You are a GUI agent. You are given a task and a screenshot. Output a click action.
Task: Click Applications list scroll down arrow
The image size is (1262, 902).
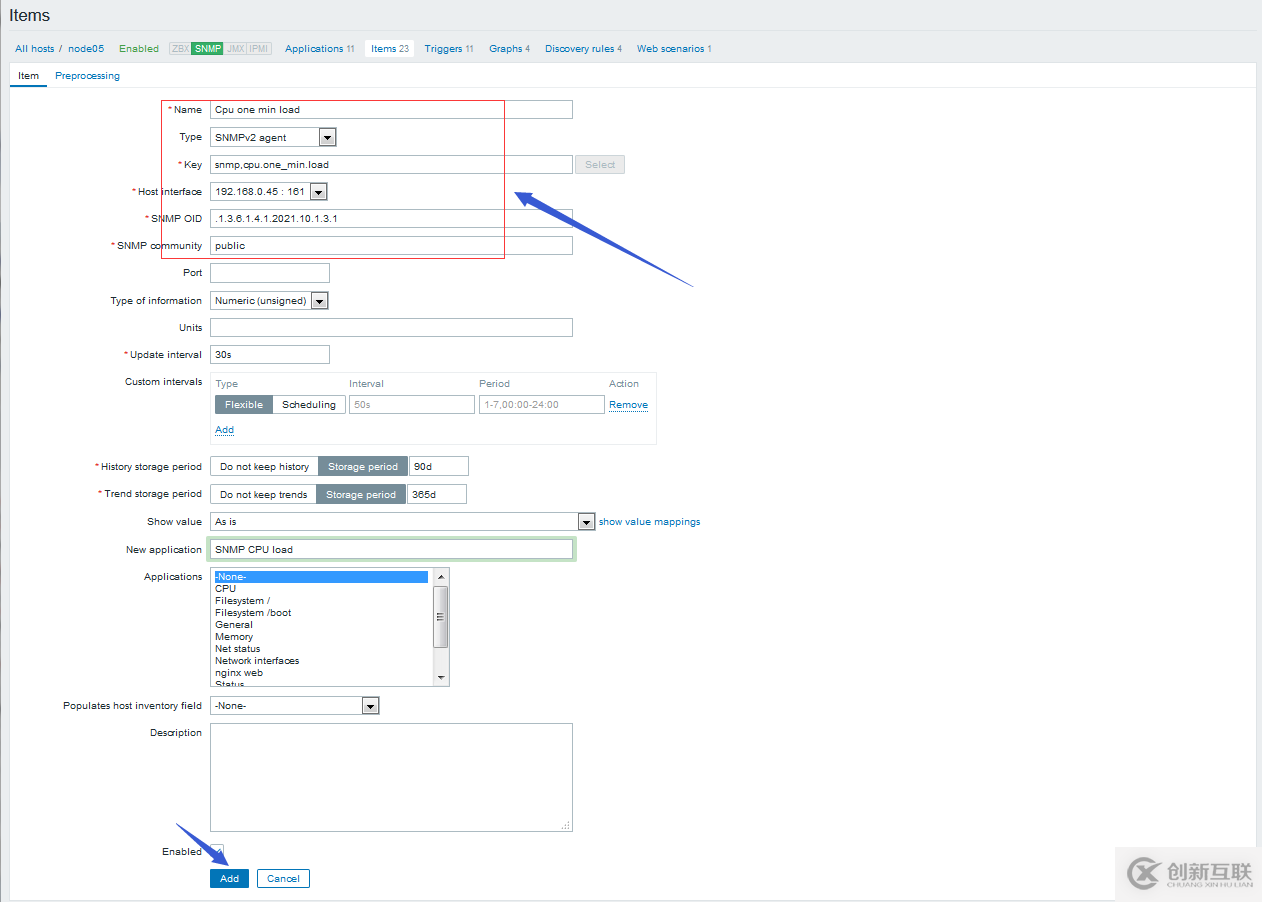pyautogui.click(x=441, y=678)
